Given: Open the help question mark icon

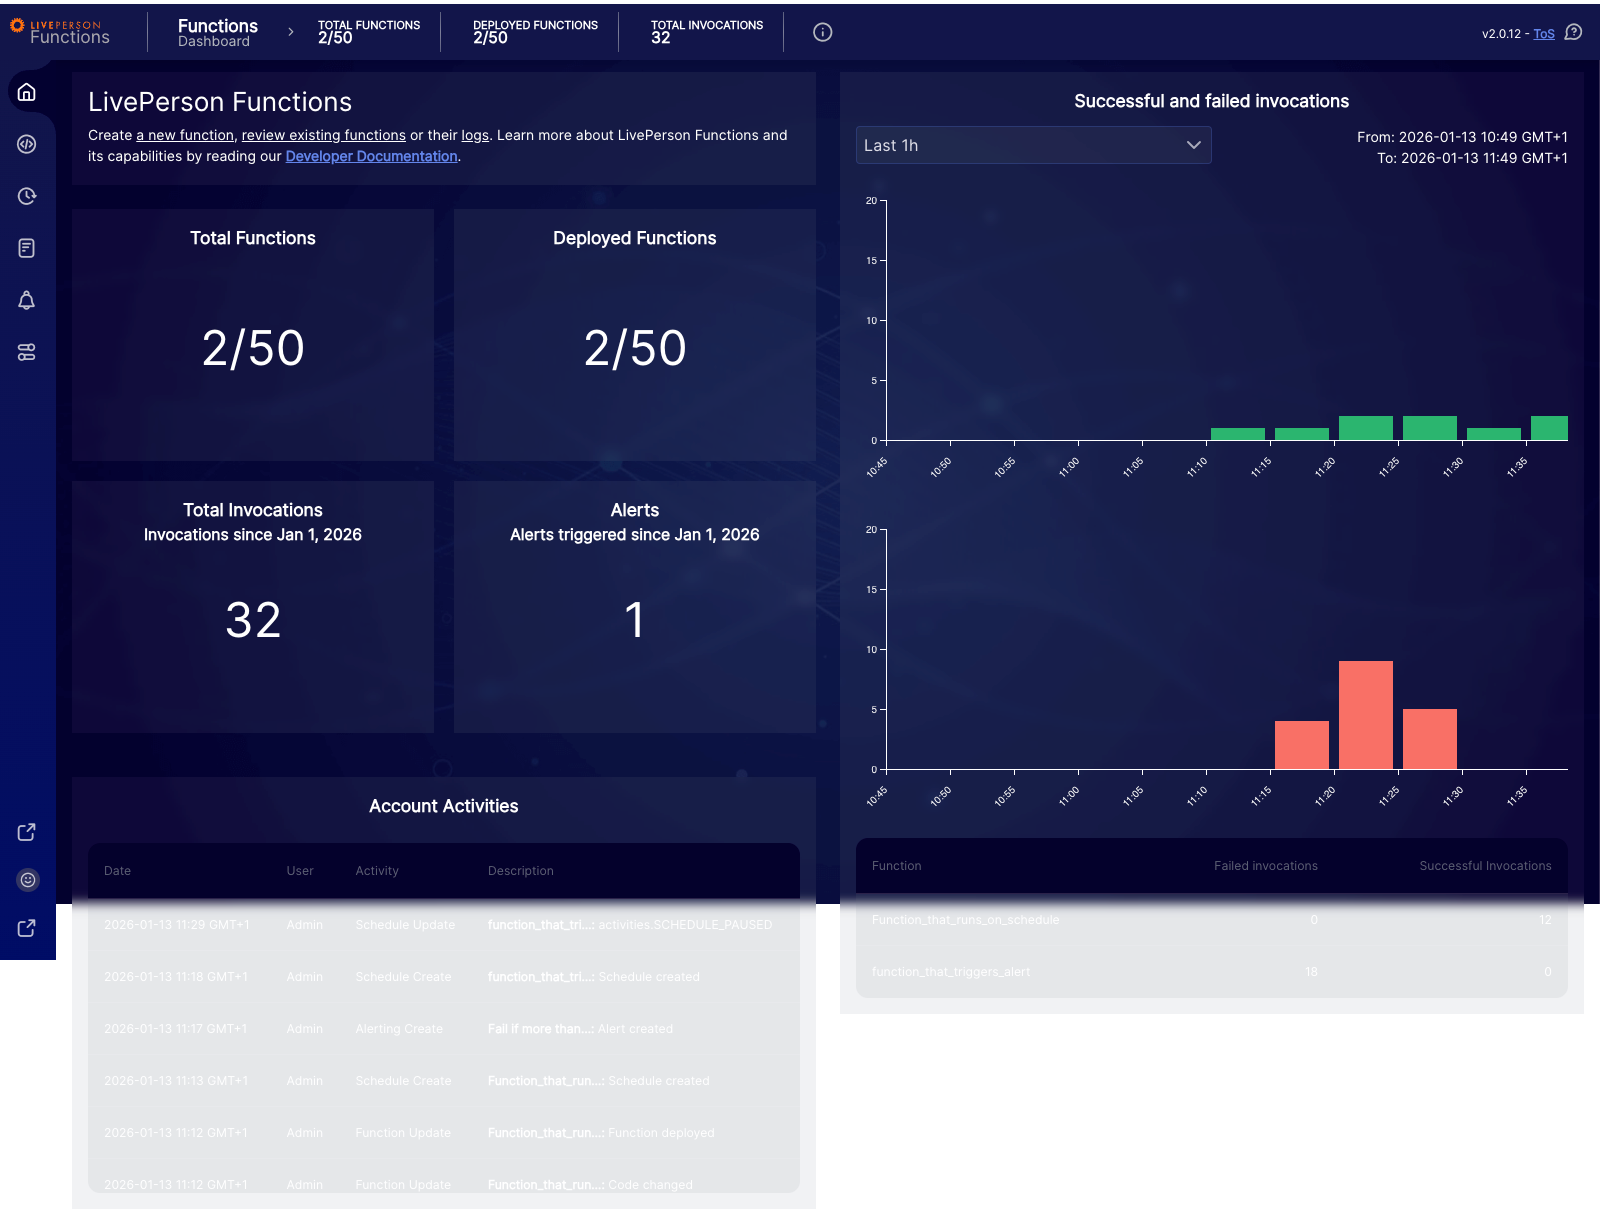Looking at the screenshot, I should coord(1573,32).
